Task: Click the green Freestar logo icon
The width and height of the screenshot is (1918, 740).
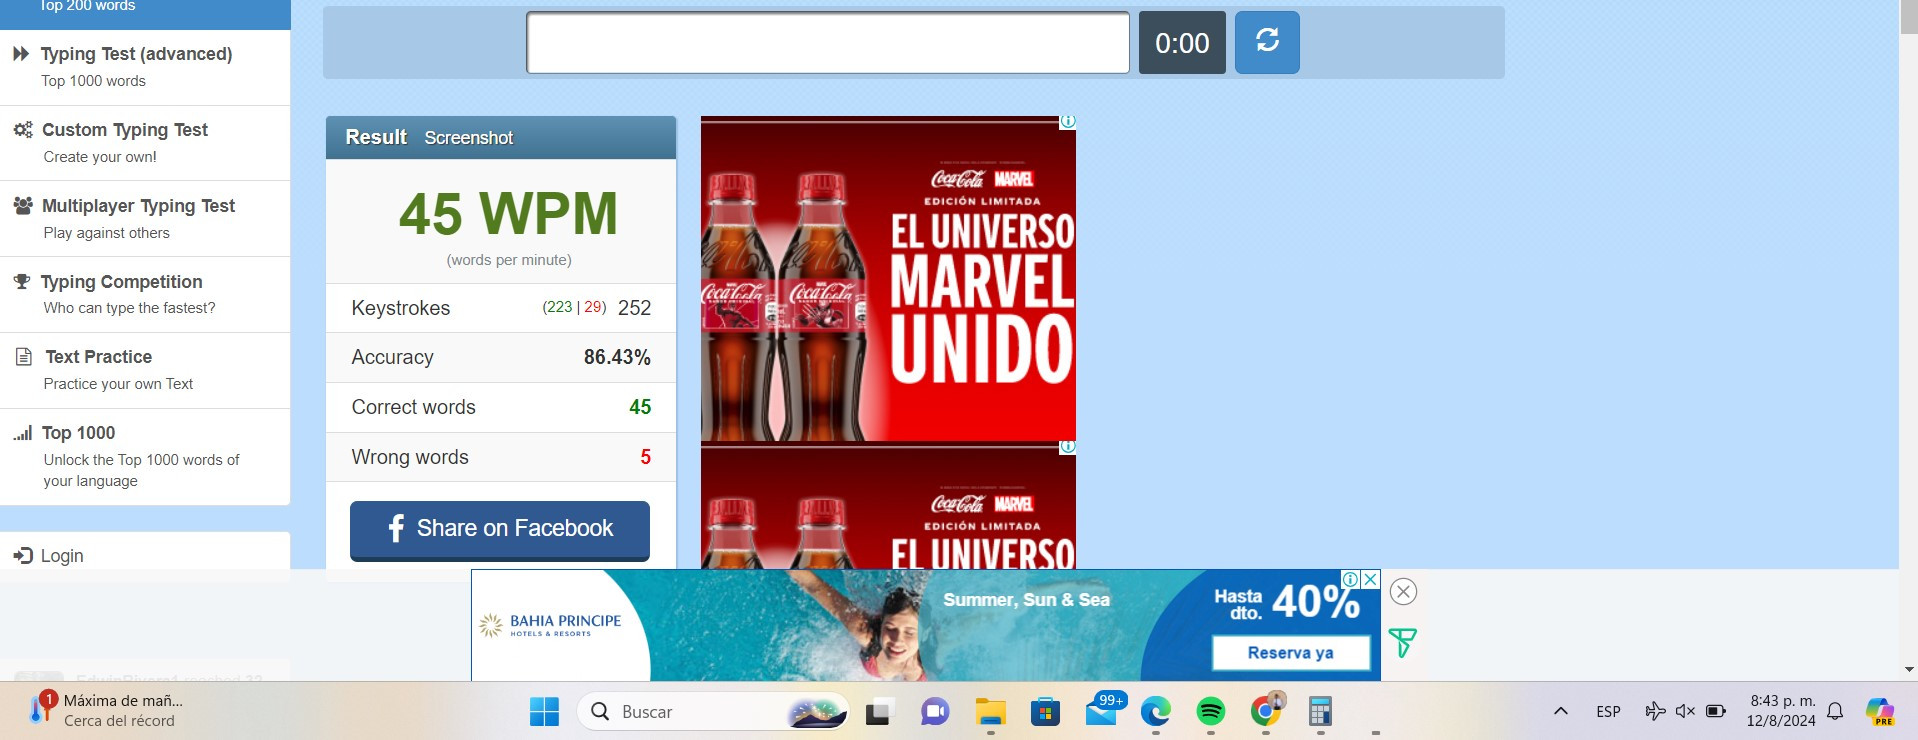Action: tap(1403, 643)
